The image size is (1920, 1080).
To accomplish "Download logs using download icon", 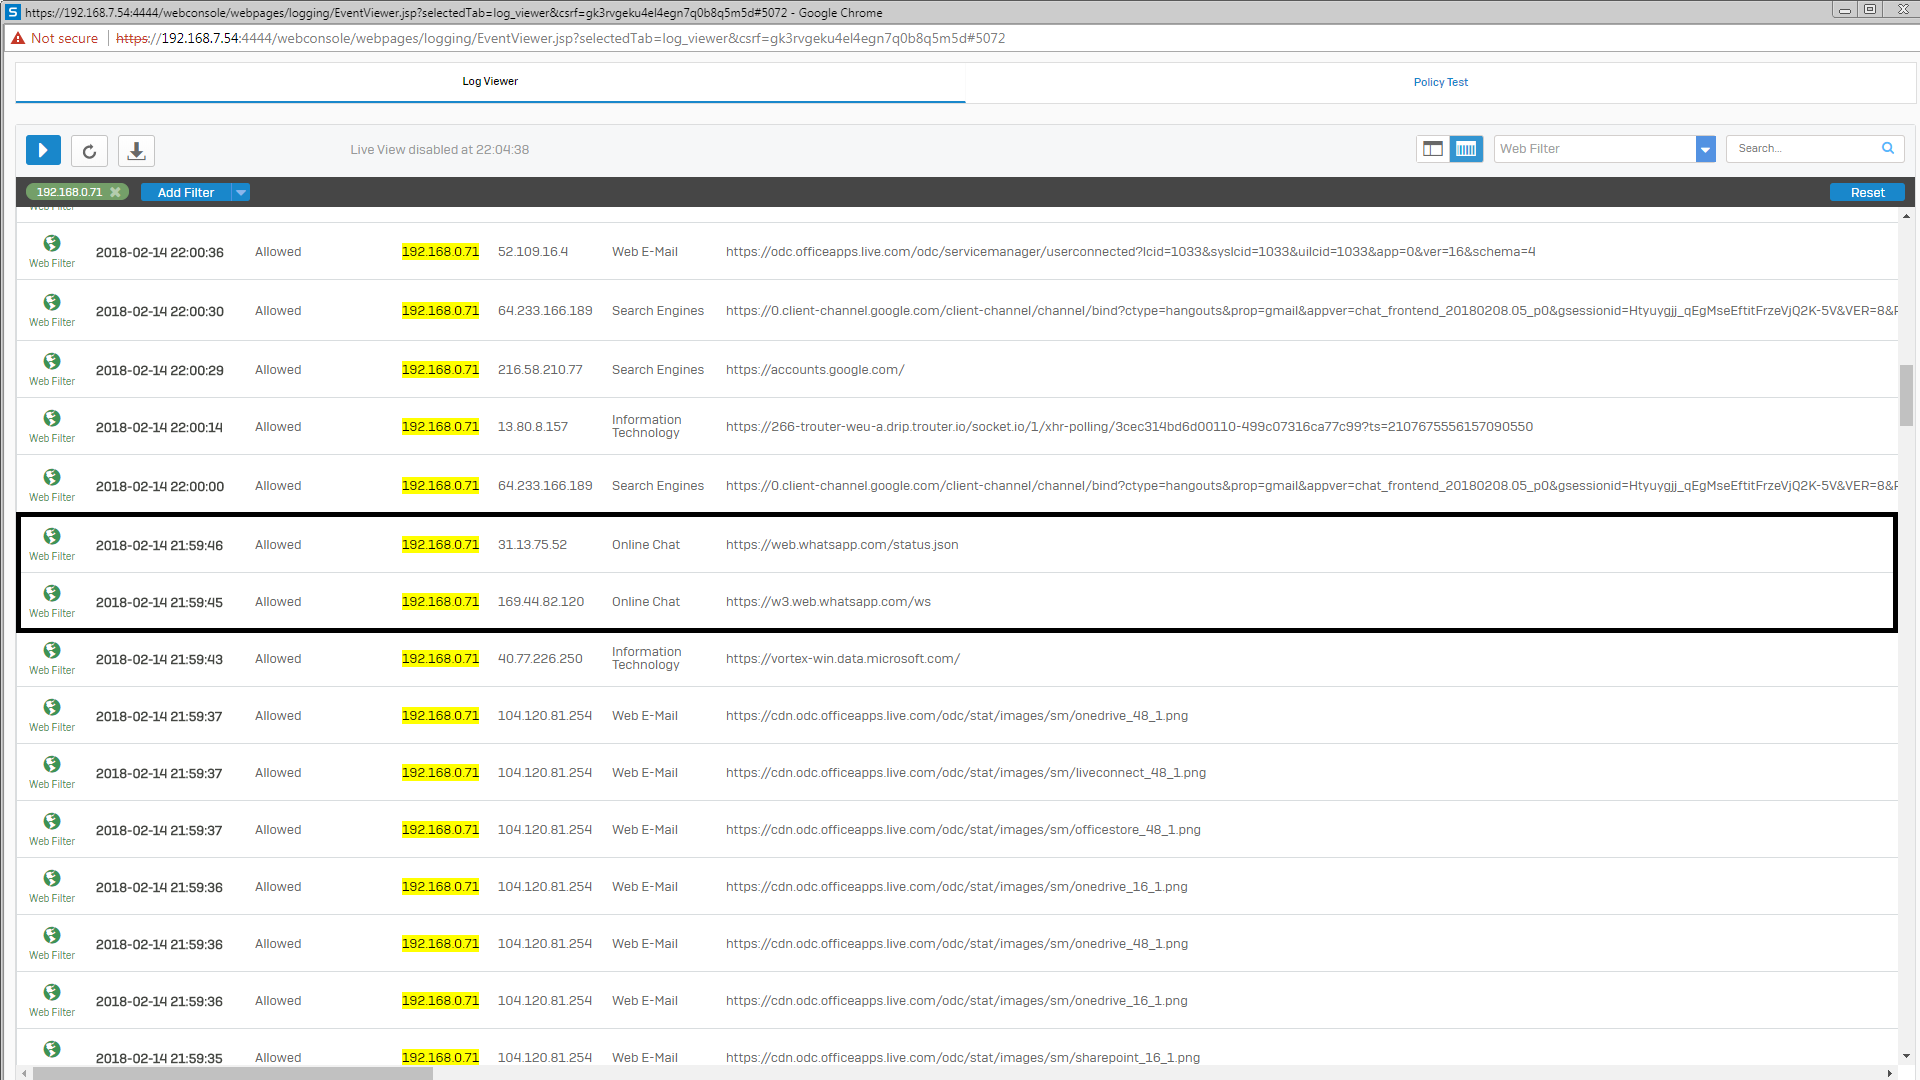I will pos(137,151).
